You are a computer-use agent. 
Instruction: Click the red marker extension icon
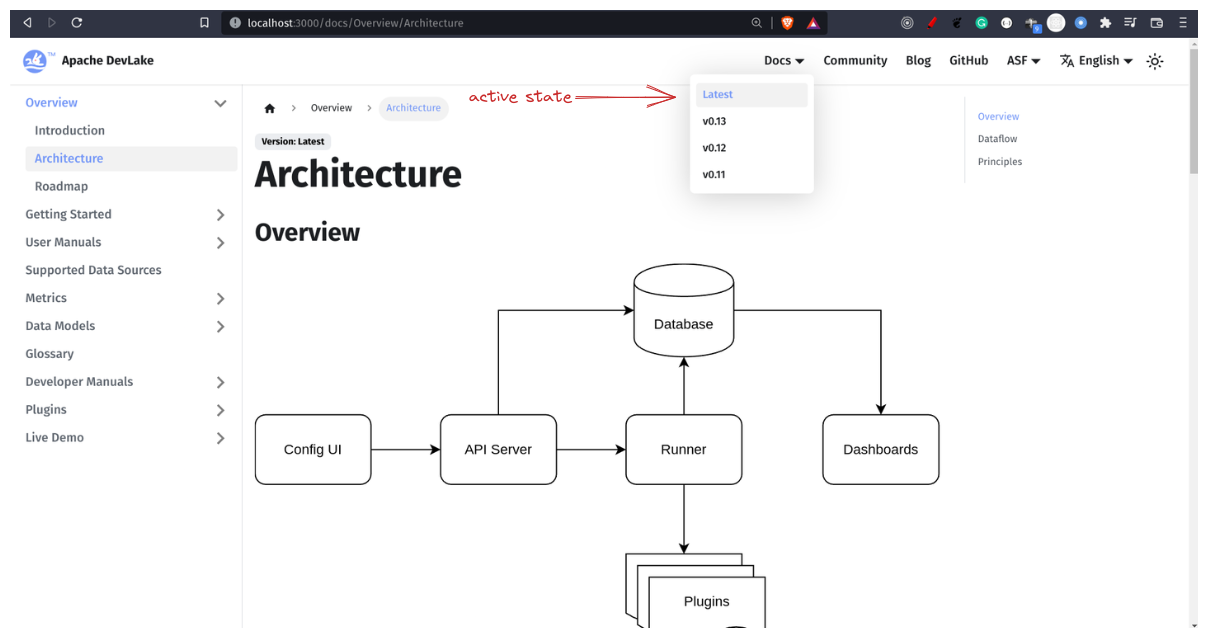coord(932,23)
